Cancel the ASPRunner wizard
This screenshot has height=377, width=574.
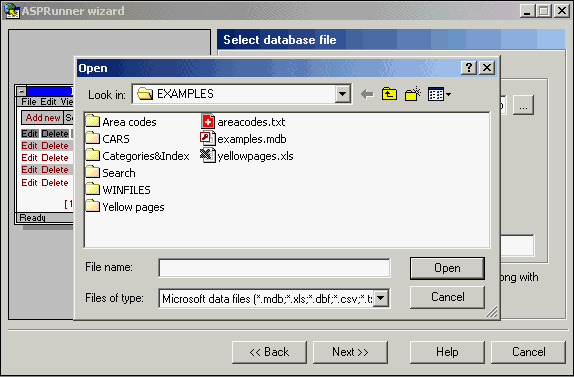coord(529,352)
